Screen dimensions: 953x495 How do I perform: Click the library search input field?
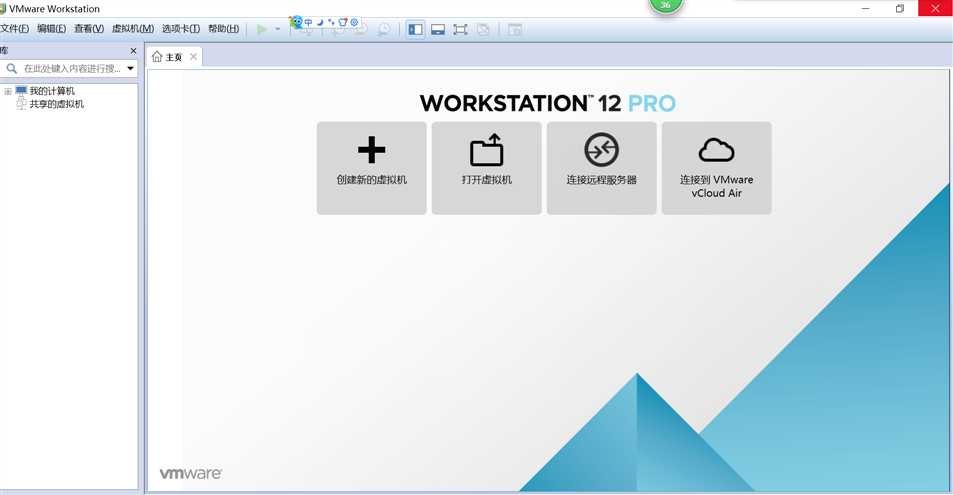(71, 69)
